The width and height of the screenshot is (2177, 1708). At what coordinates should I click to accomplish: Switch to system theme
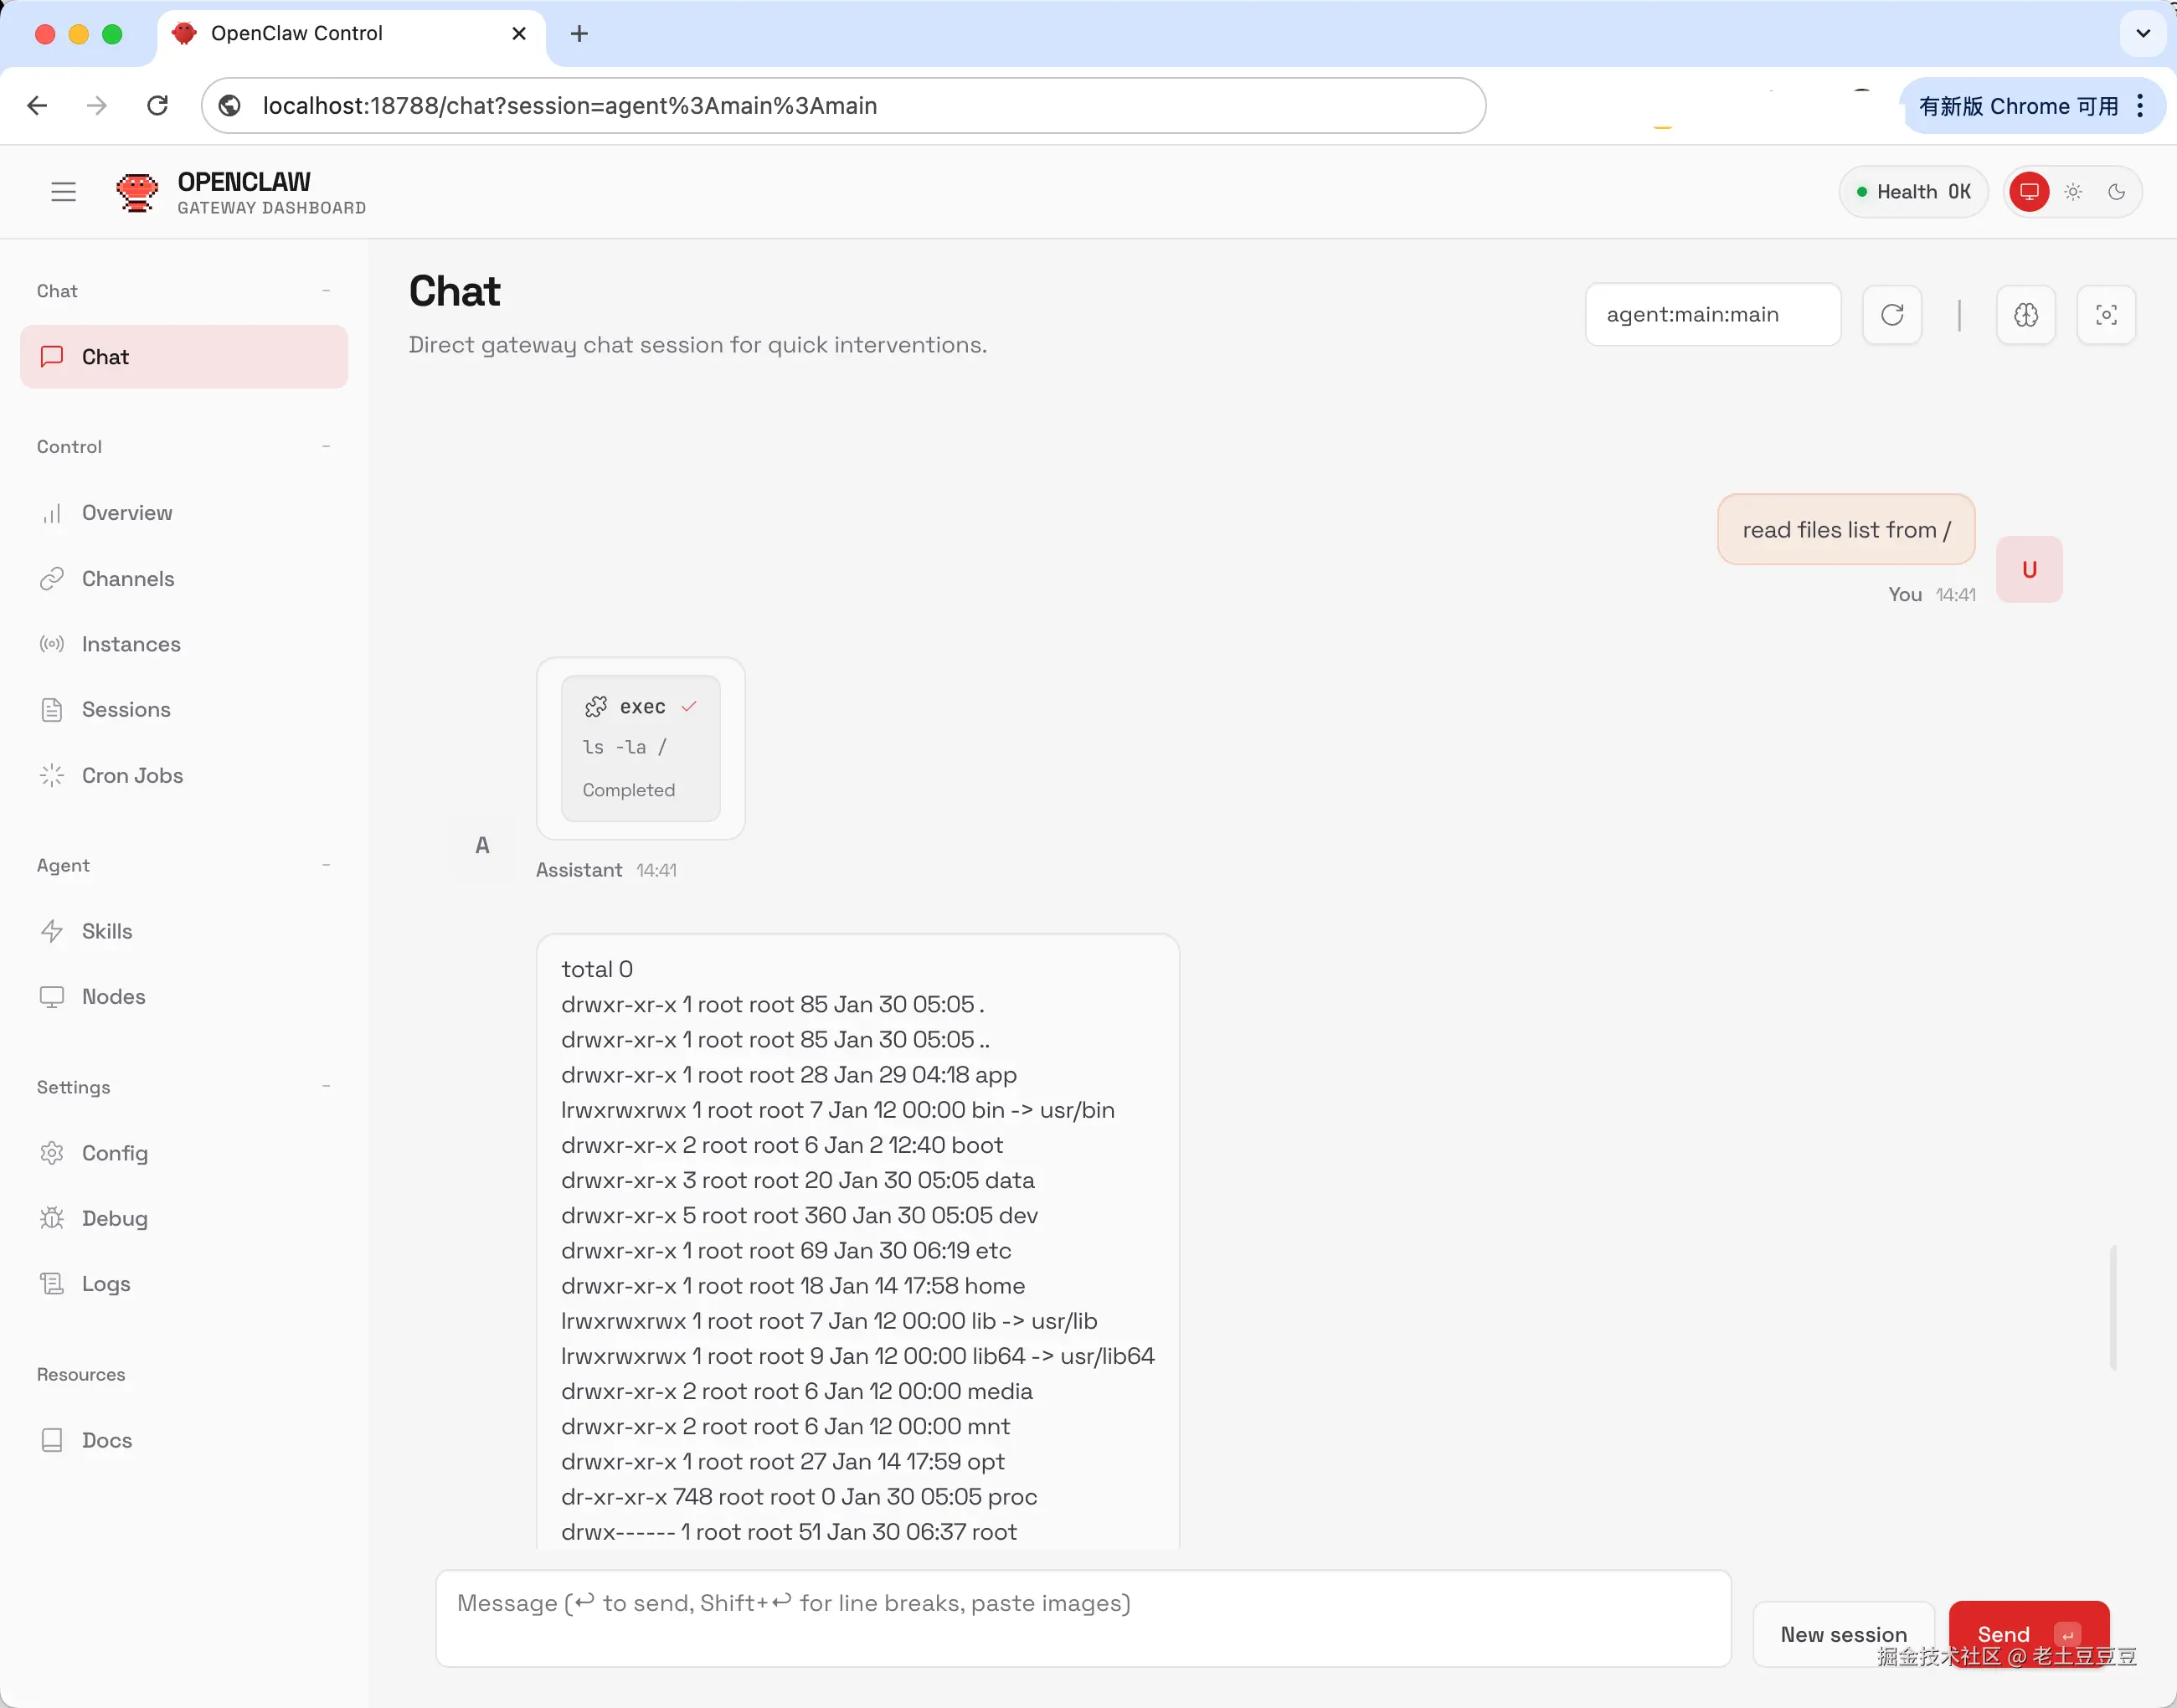2029,191
